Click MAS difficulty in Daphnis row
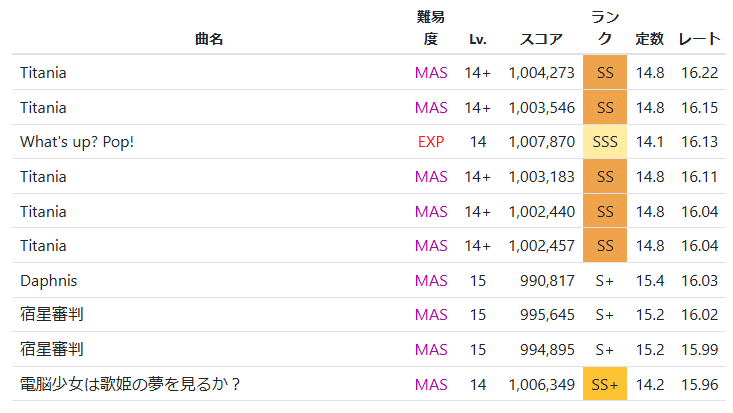The image size is (733, 413). (x=431, y=281)
